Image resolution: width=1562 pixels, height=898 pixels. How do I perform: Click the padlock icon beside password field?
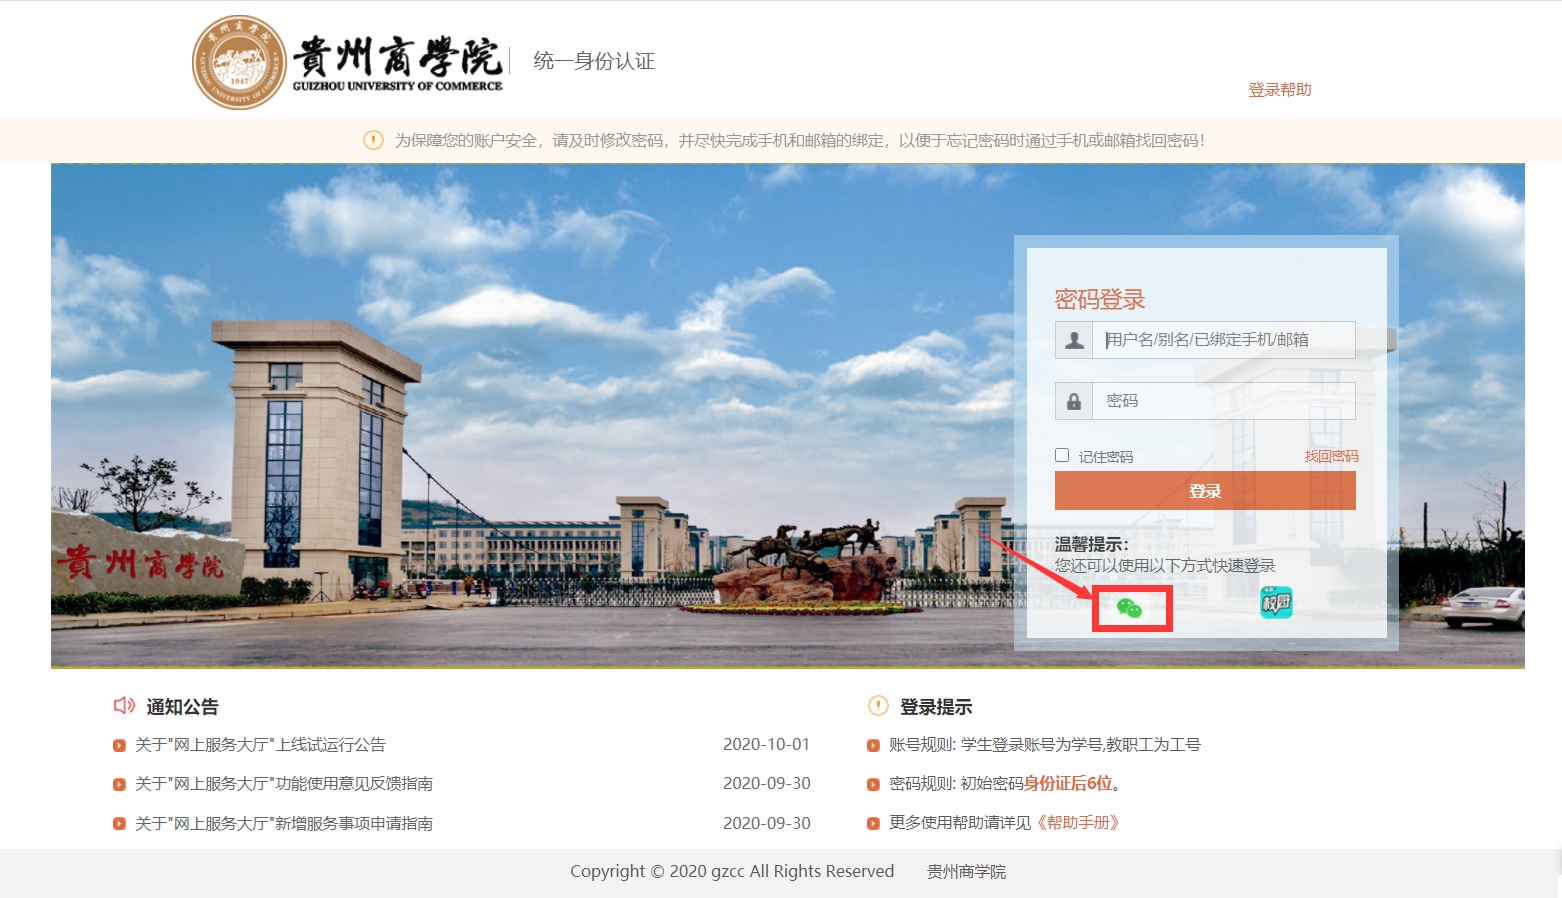click(1074, 401)
